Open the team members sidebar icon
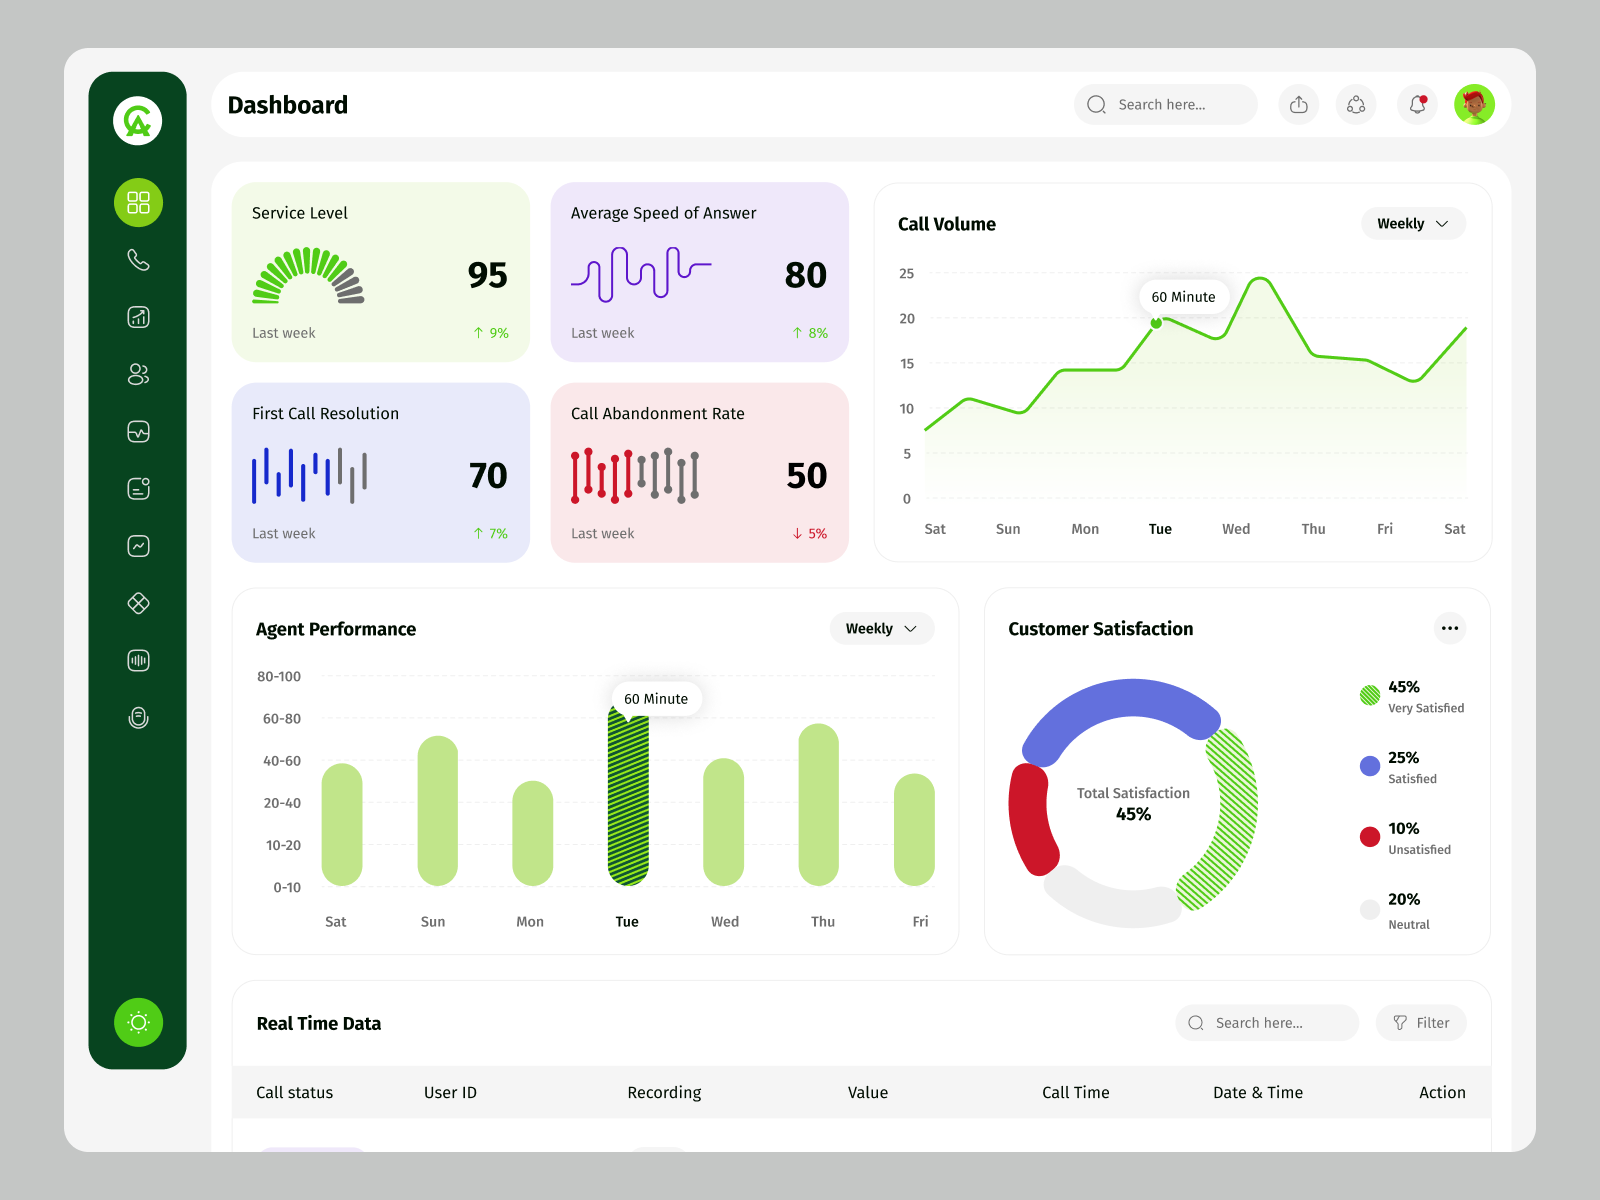Image resolution: width=1600 pixels, height=1200 pixels. pos(138,374)
